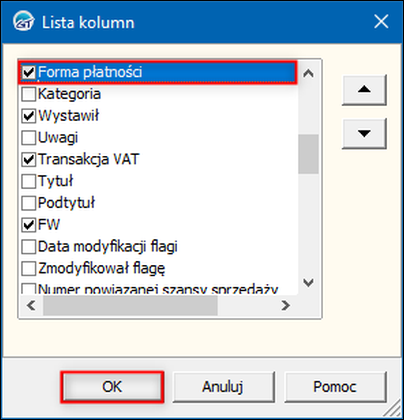Click the horizontal scroll right arrow
The height and width of the screenshot is (420, 404).
286,305
